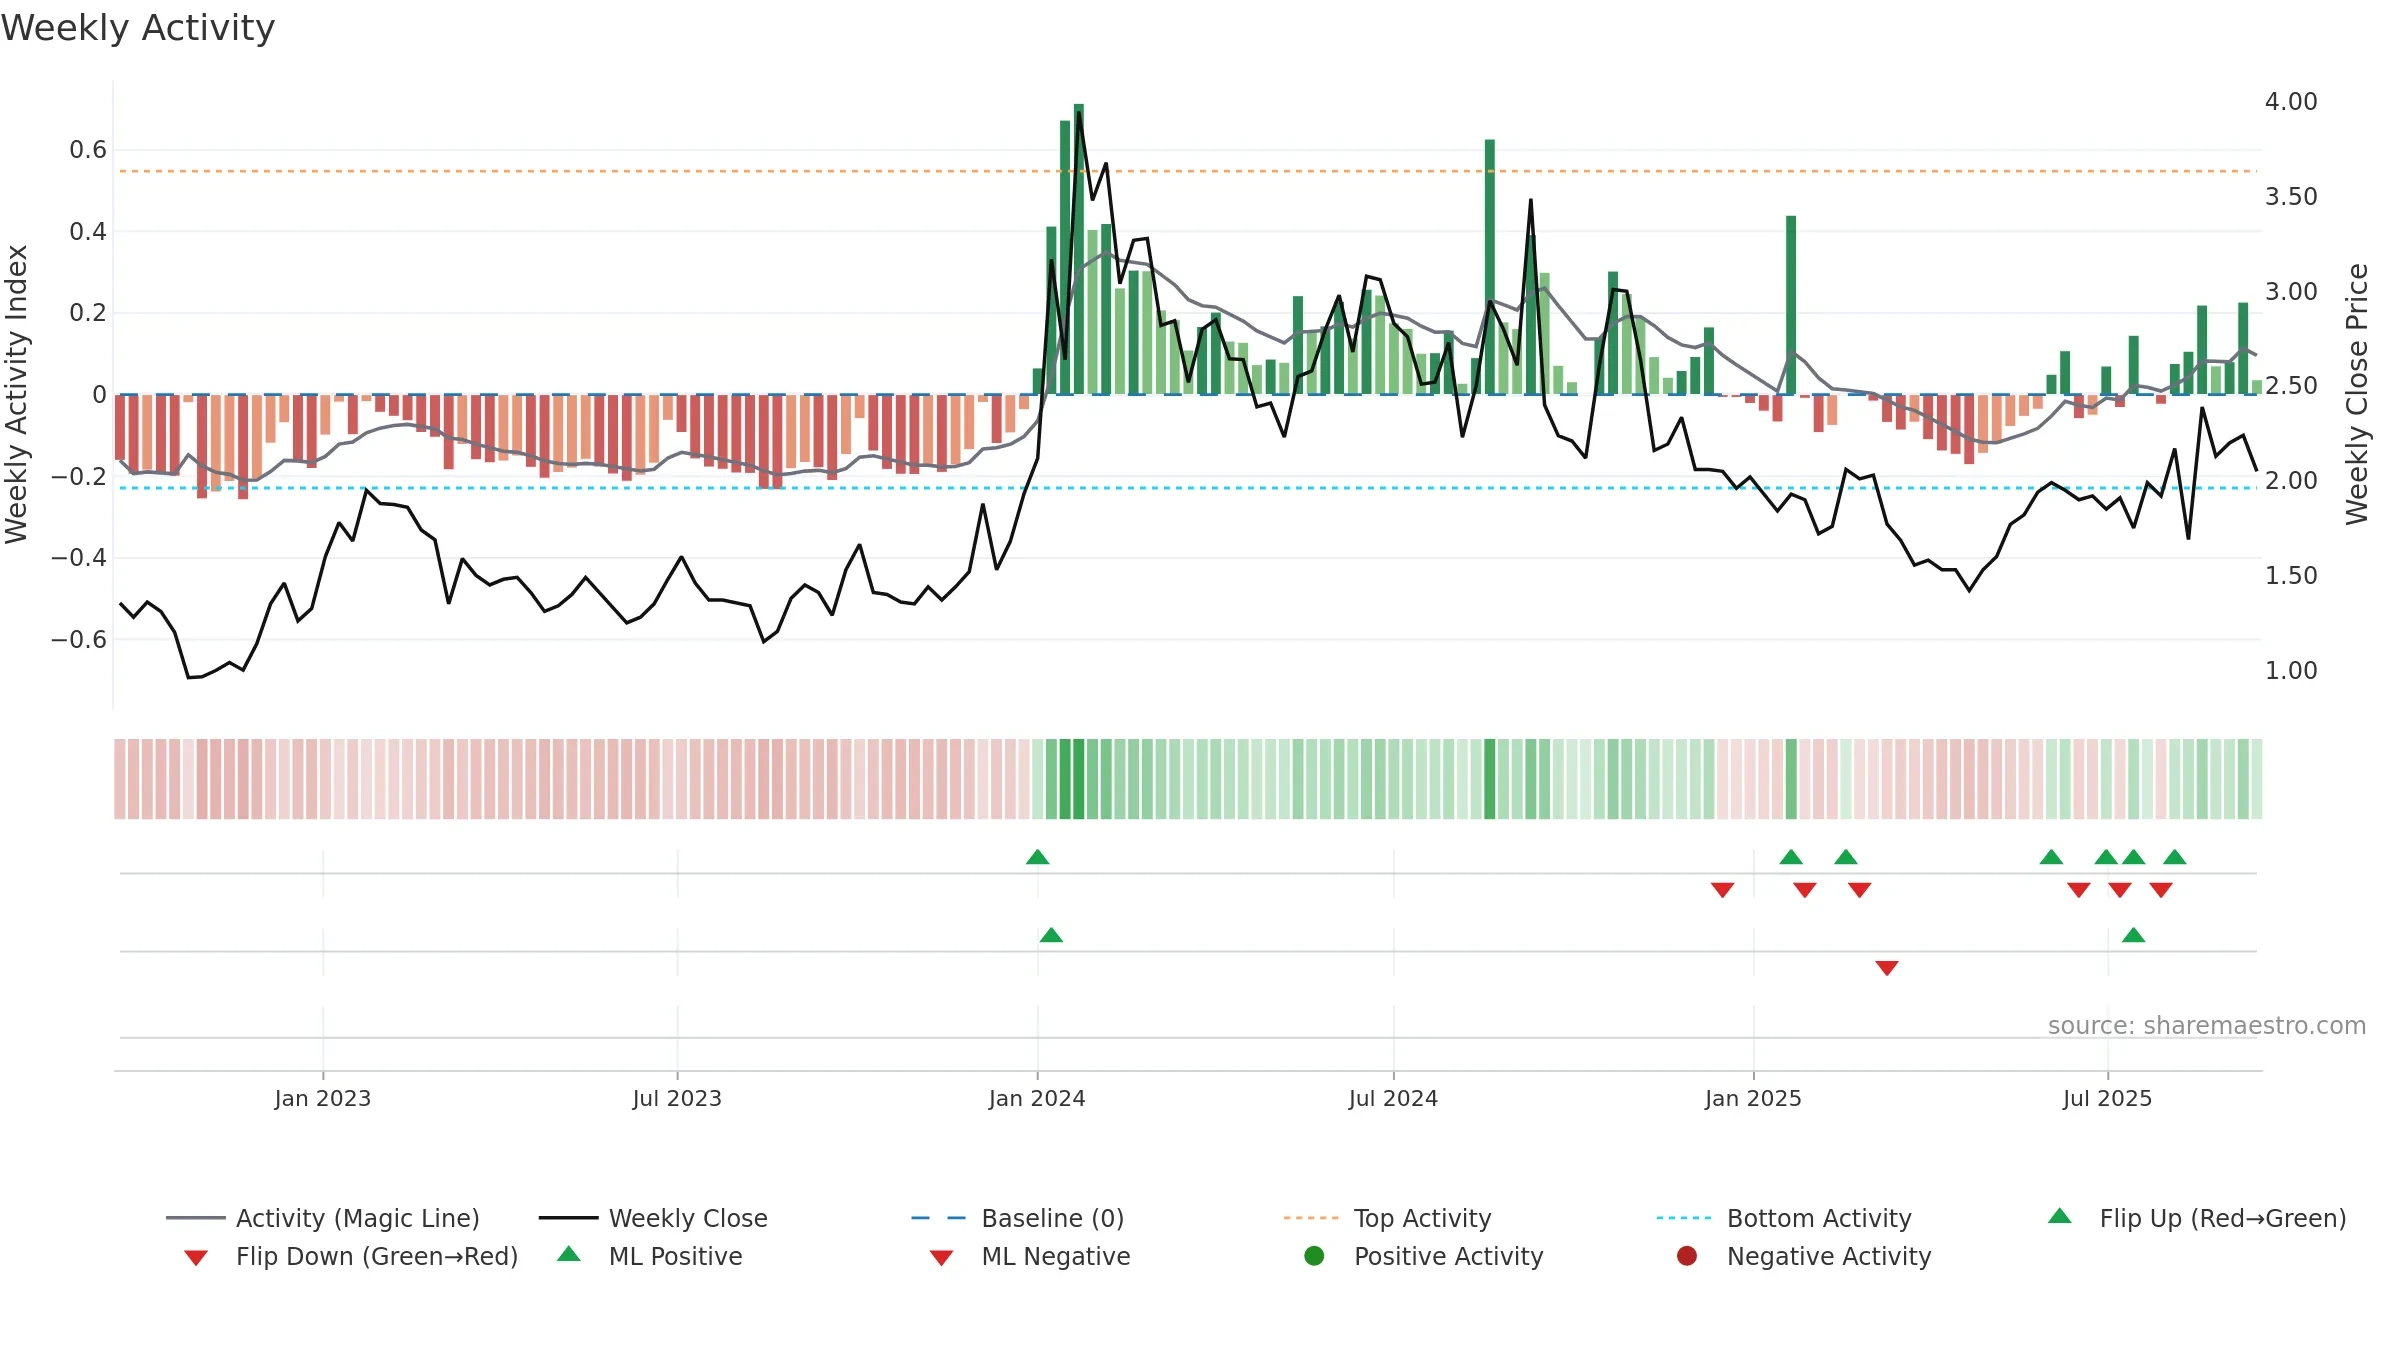This screenshot has width=2400, height=1350.
Task: Click the −0.6 activity index tick
Action: pyautogui.click(x=79, y=639)
